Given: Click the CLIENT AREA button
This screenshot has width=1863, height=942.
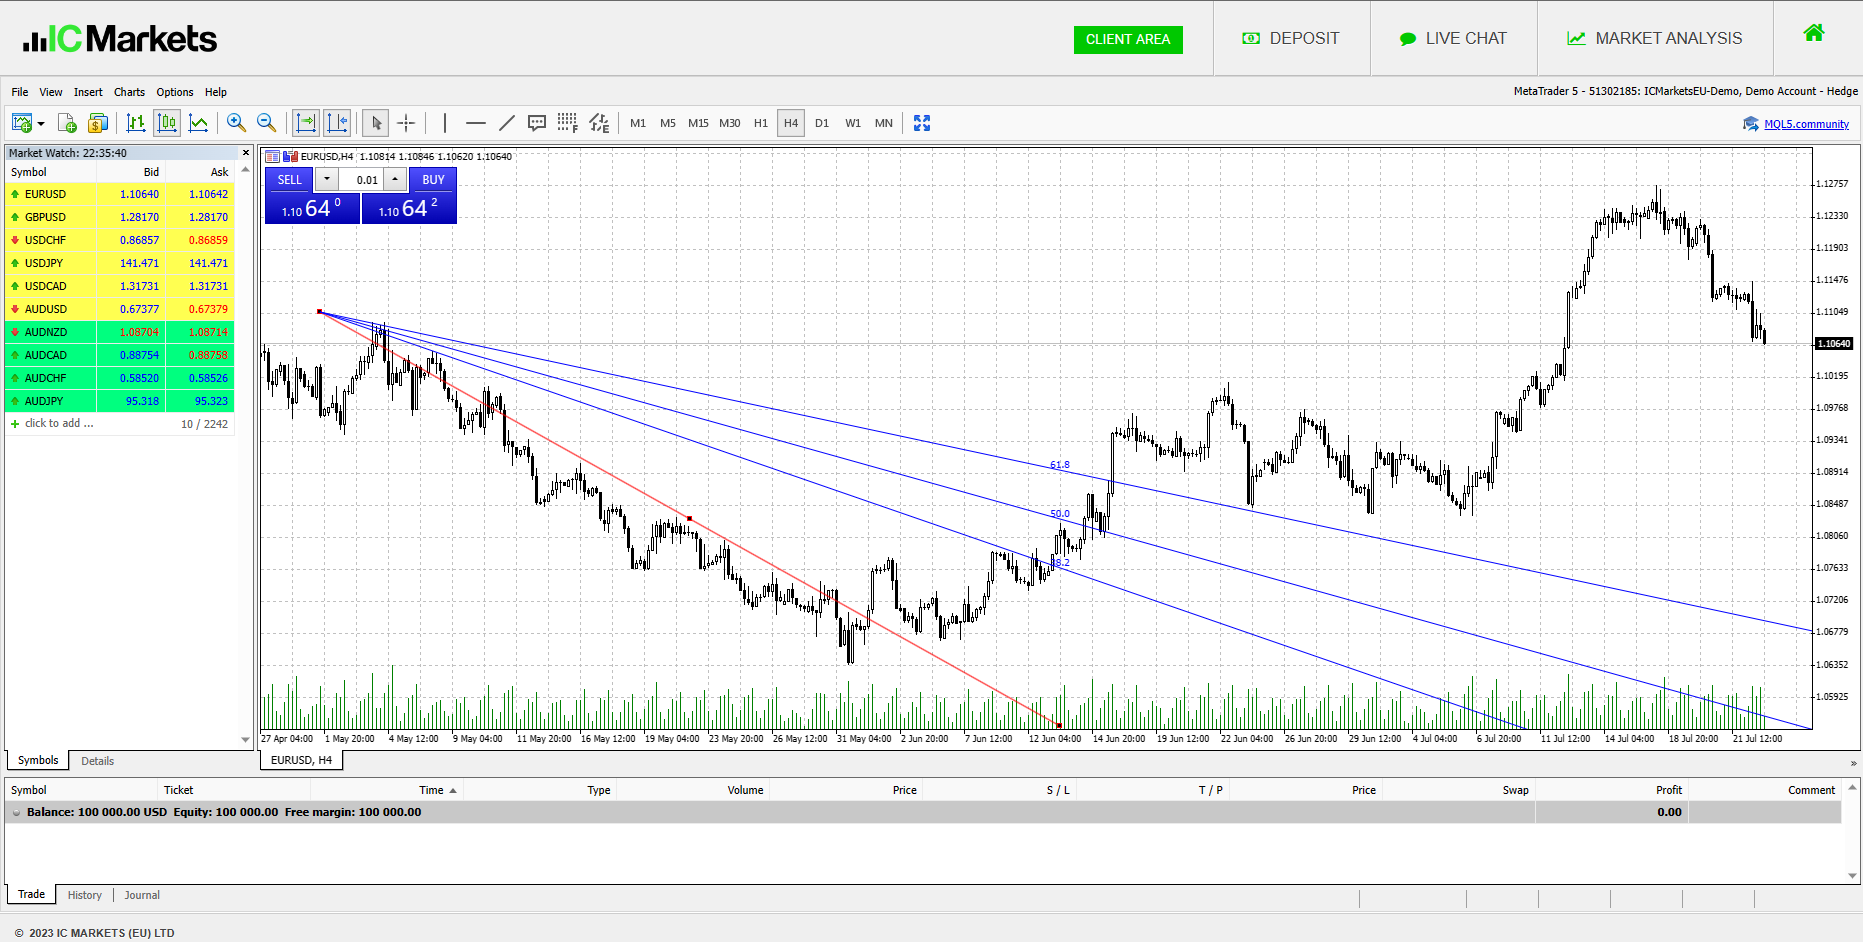Looking at the screenshot, I should click(x=1127, y=39).
